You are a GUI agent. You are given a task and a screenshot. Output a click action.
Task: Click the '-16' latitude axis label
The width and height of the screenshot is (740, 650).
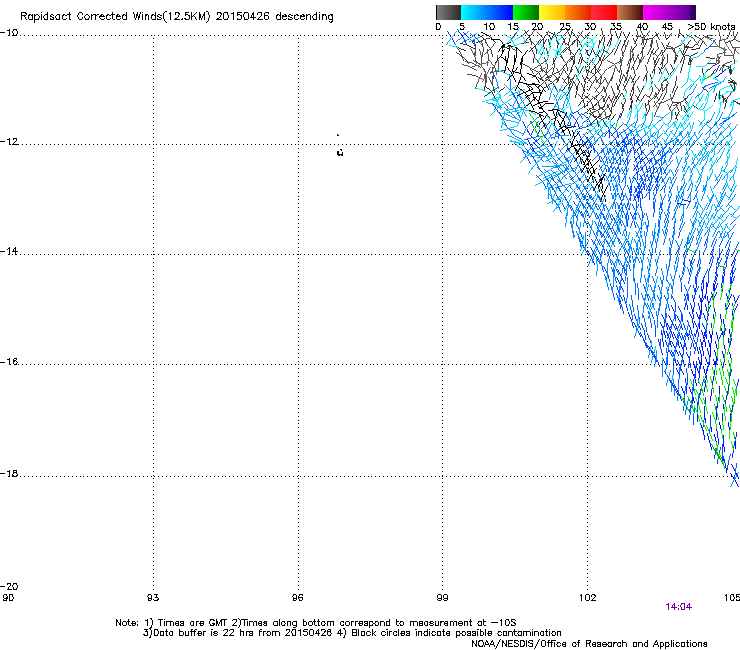coord(9,362)
